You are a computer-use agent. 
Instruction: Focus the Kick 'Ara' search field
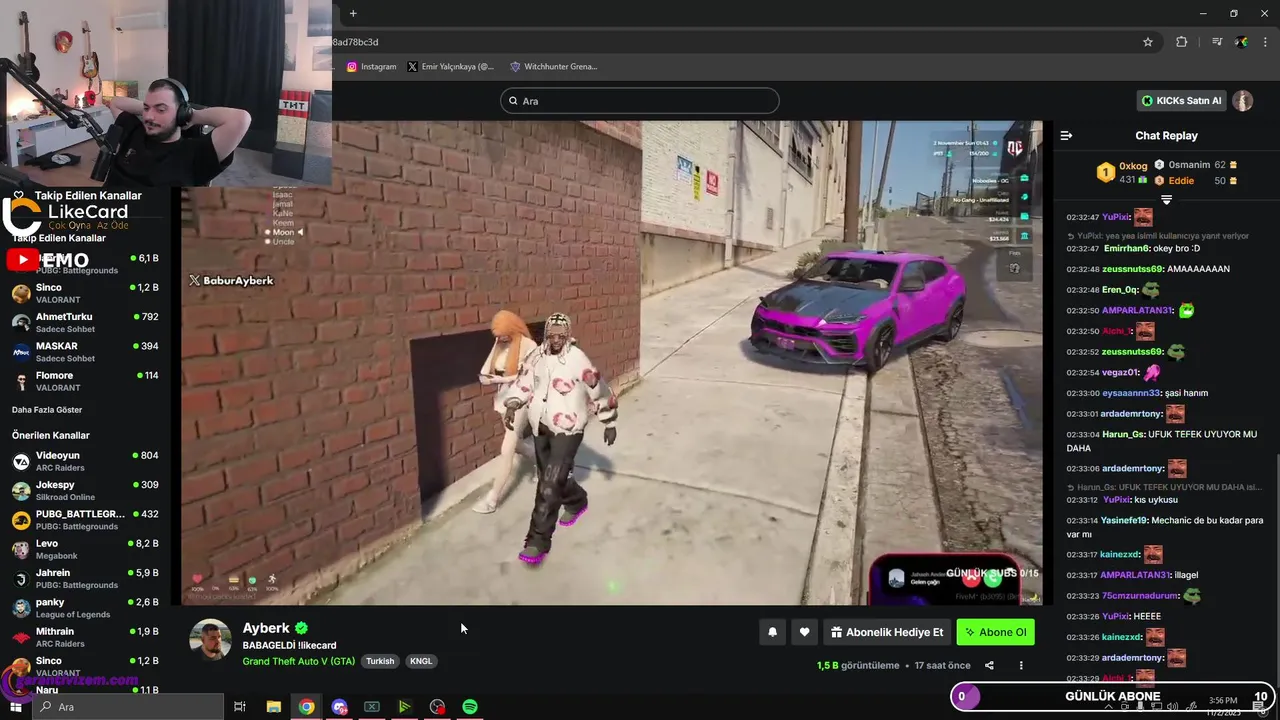coord(639,101)
